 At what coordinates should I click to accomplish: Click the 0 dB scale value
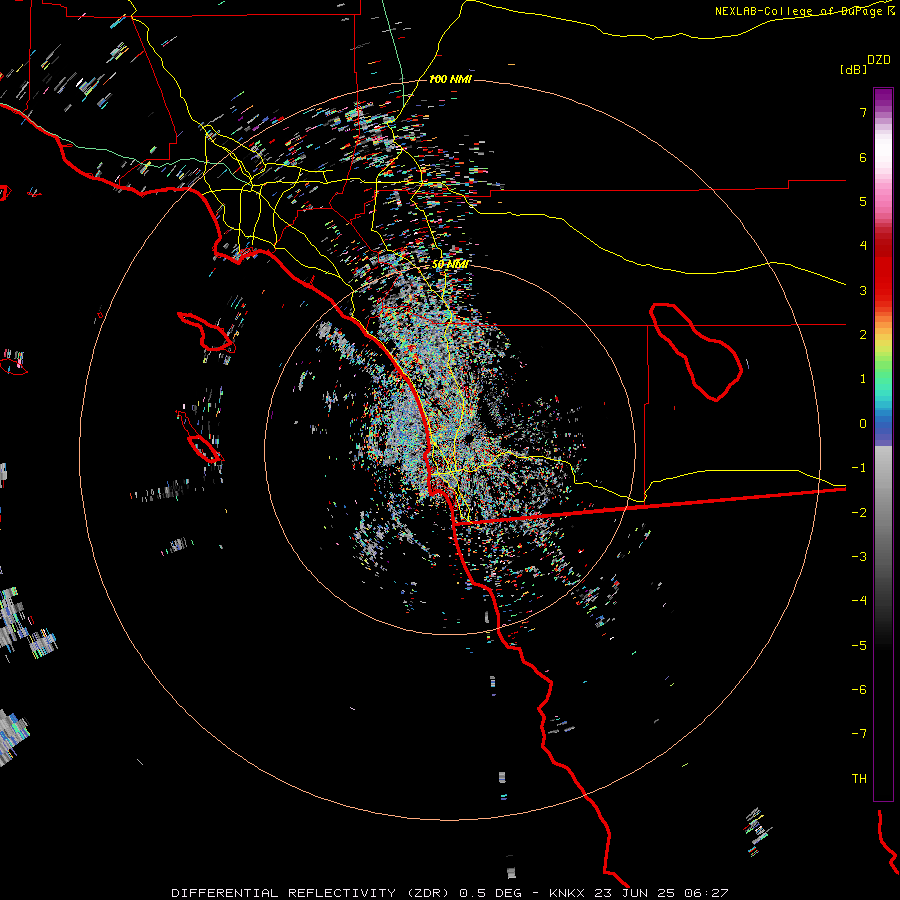863,424
